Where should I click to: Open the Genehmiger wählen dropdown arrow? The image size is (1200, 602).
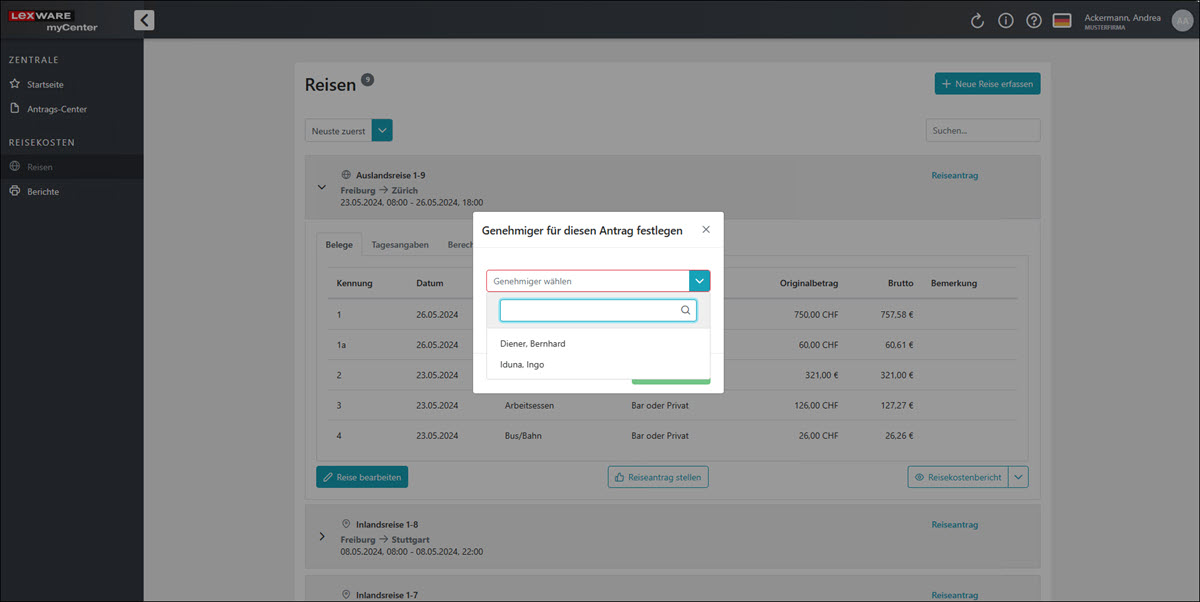click(700, 281)
